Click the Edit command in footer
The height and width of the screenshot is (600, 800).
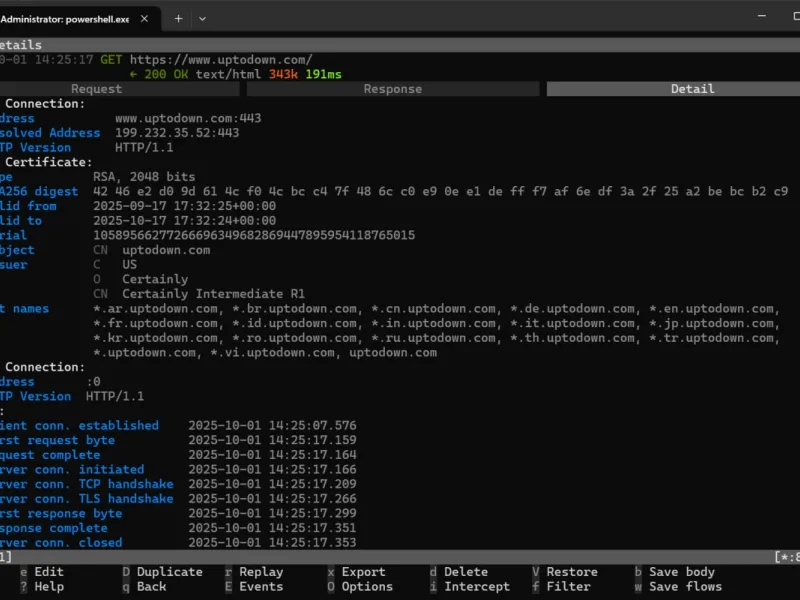click(x=49, y=572)
